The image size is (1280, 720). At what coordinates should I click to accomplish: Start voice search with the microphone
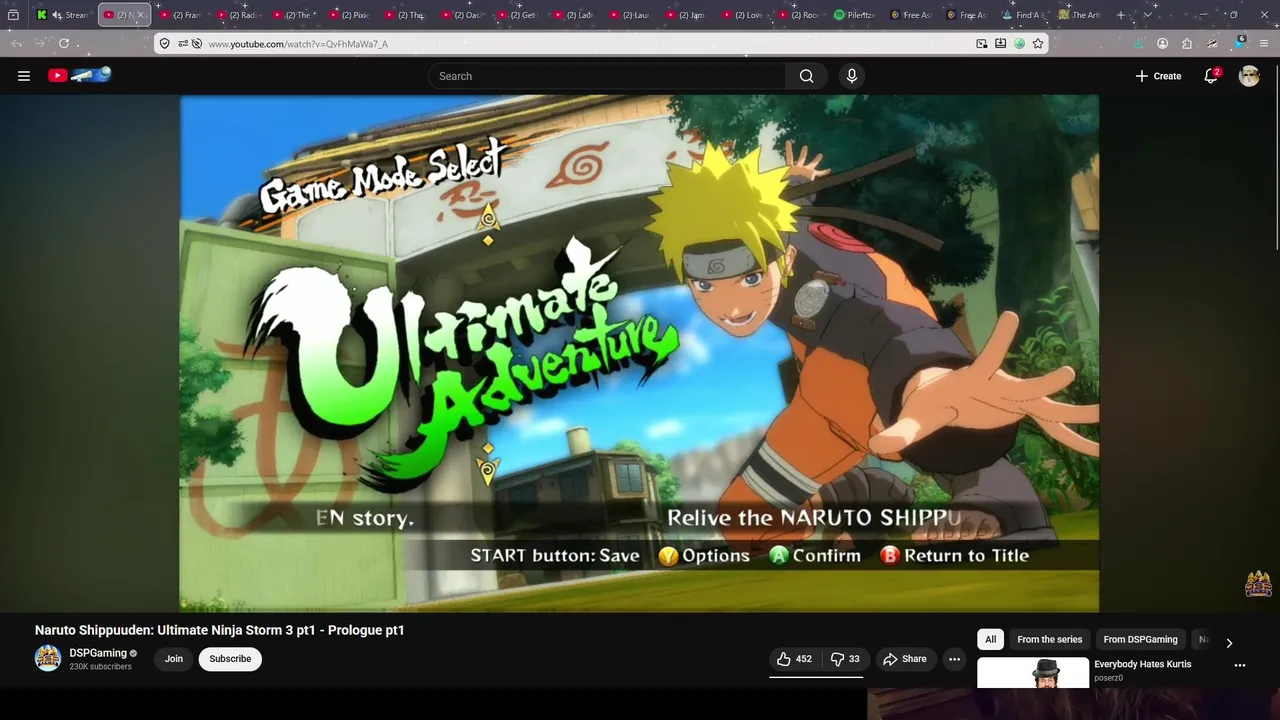852,76
